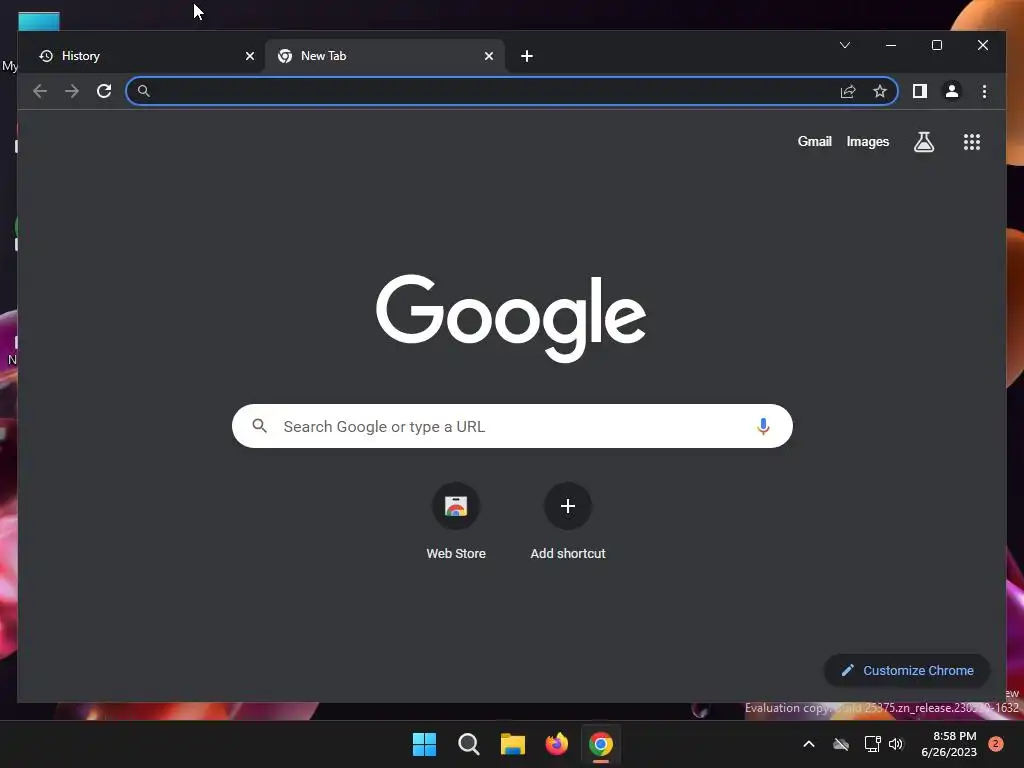Screen dimensions: 1024x768
Task: Bookmark this tab with the star icon
Action: coord(880,91)
